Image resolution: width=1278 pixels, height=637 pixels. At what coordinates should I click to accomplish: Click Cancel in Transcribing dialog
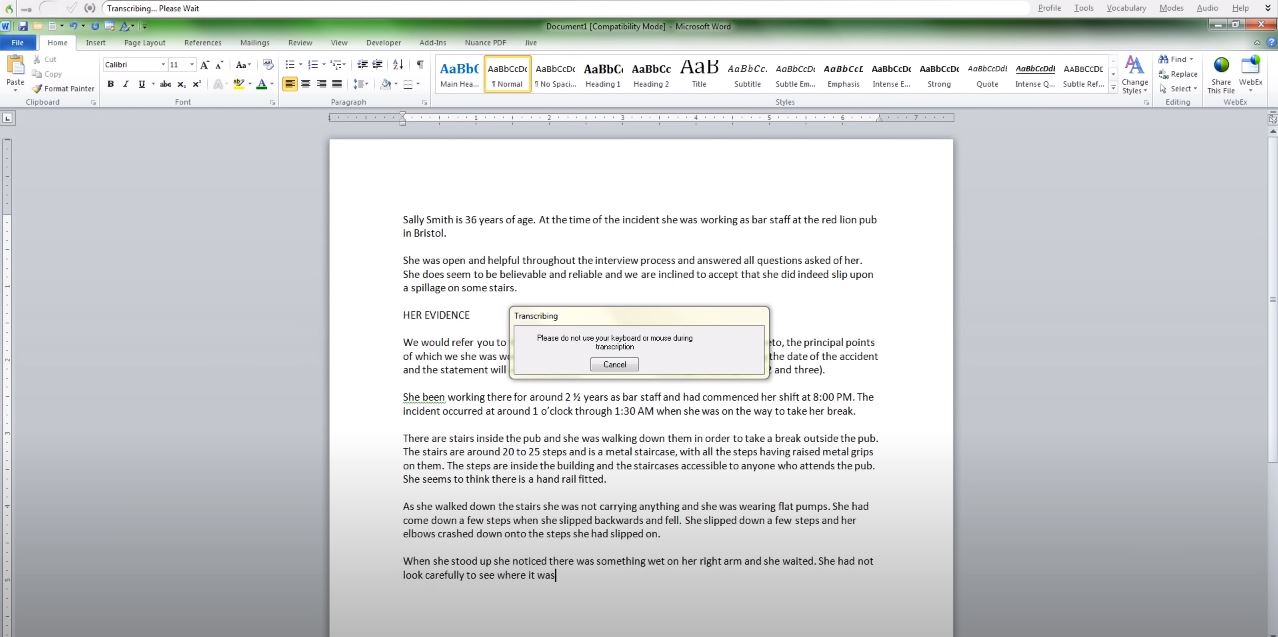[x=614, y=364]
